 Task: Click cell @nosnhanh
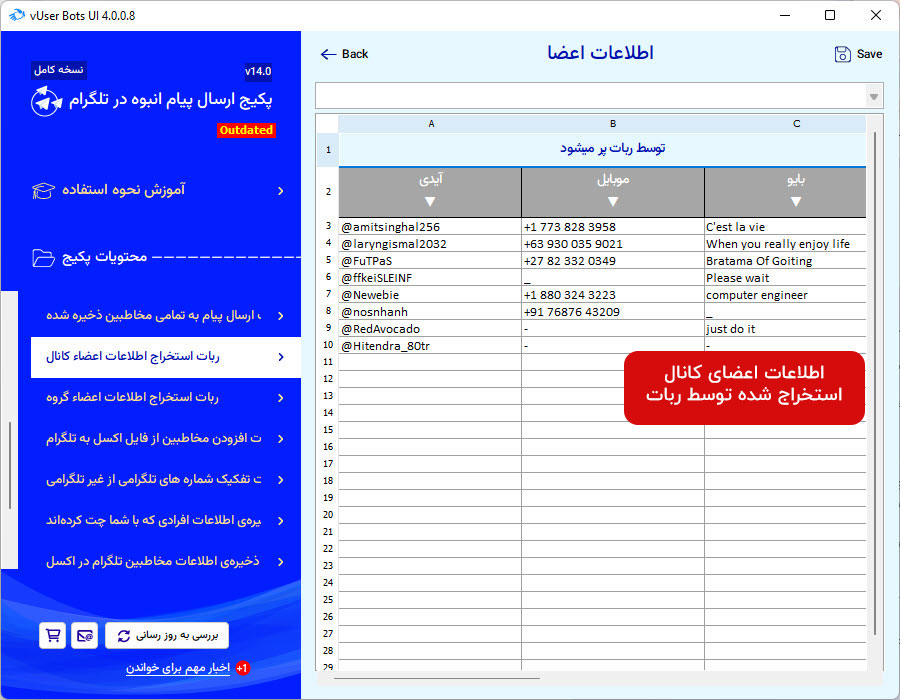[430, 312]
